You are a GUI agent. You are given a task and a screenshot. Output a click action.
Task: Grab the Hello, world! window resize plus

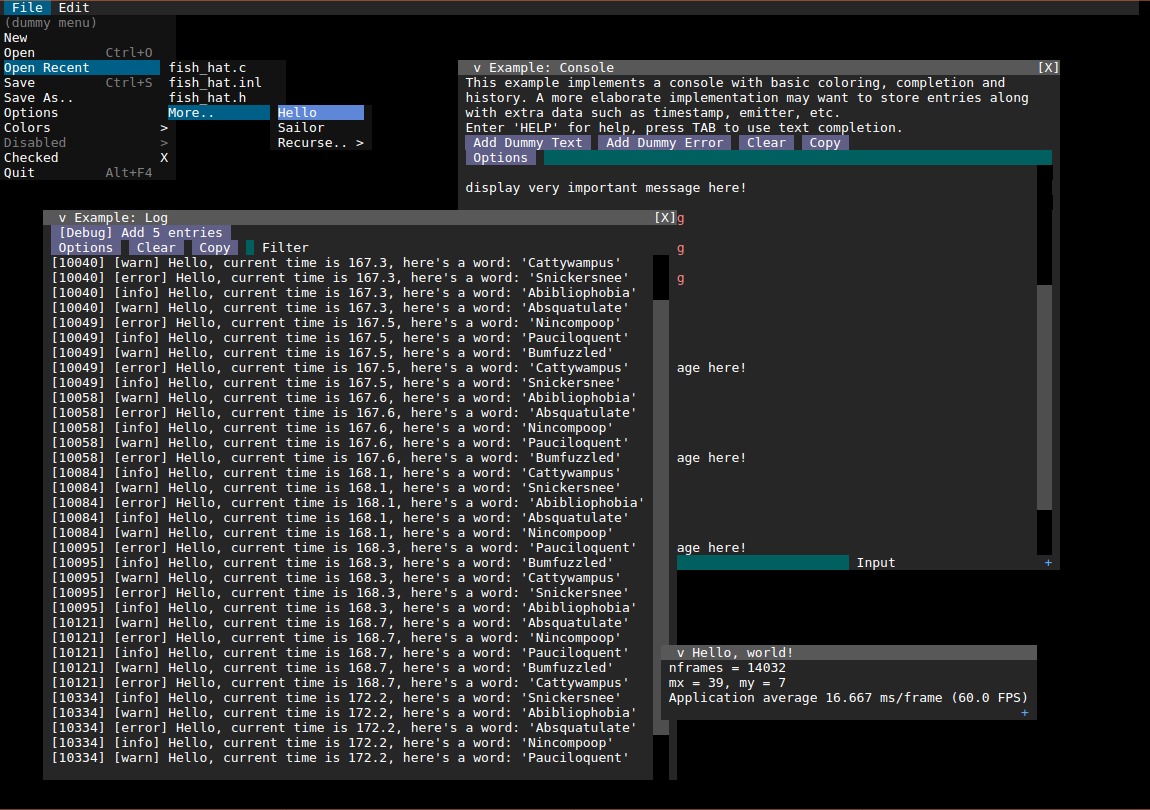click(x=1025, y=713)
